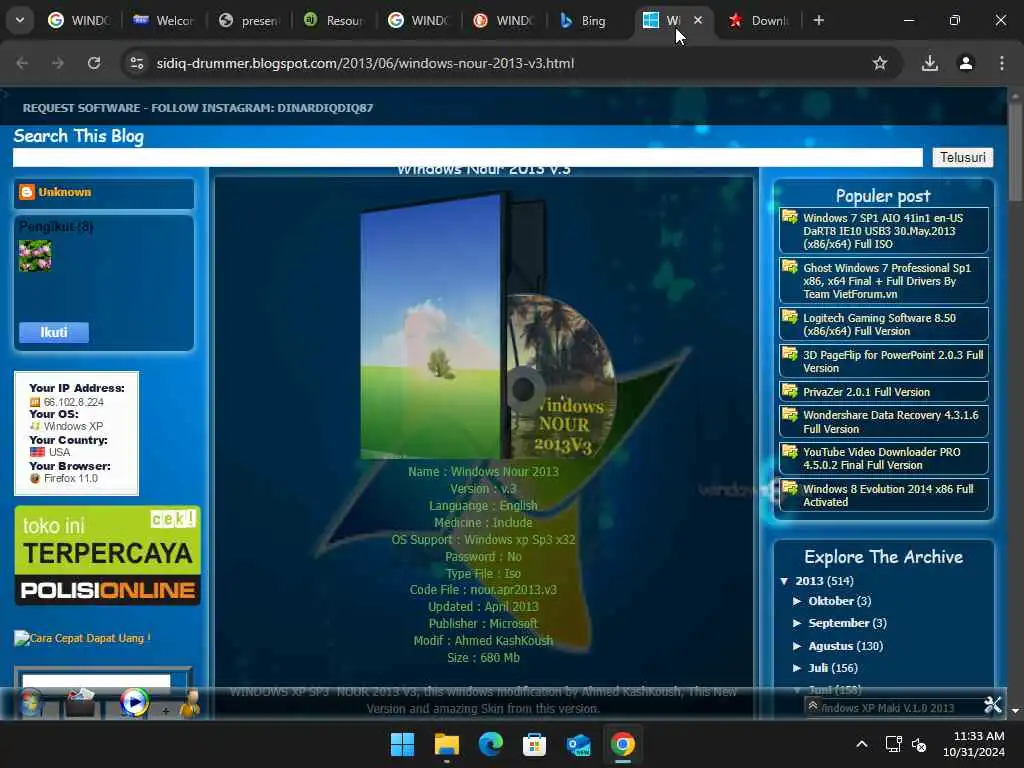Open tab search dropdown arrow
This screenshot has height=768, width=1024.
coord(20,20)
